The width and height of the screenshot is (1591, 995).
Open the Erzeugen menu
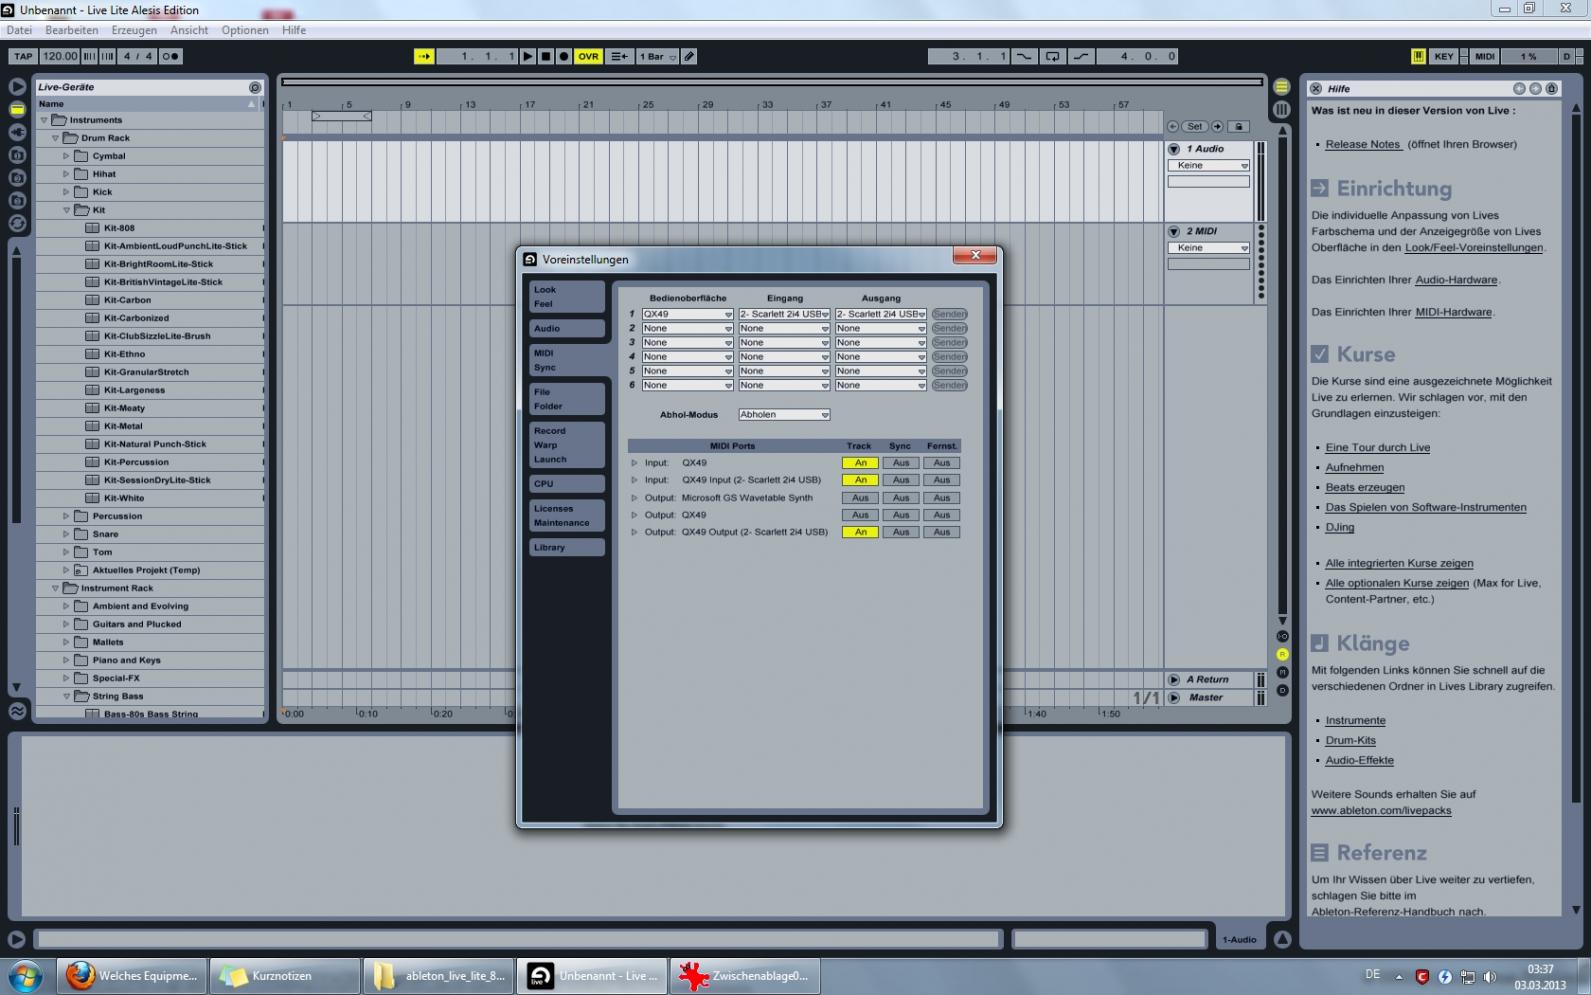click(x=134, y=30)
